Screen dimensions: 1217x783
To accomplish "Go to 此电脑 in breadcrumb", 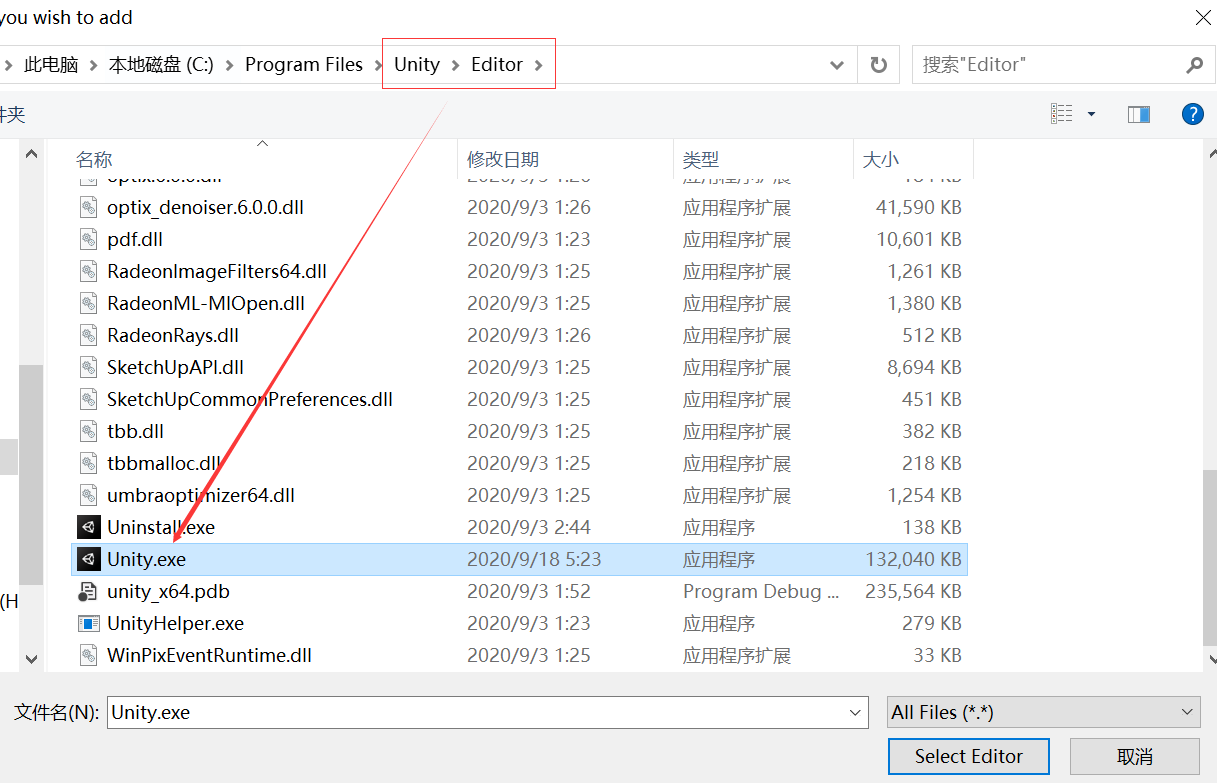I will [x=51, y=64].
